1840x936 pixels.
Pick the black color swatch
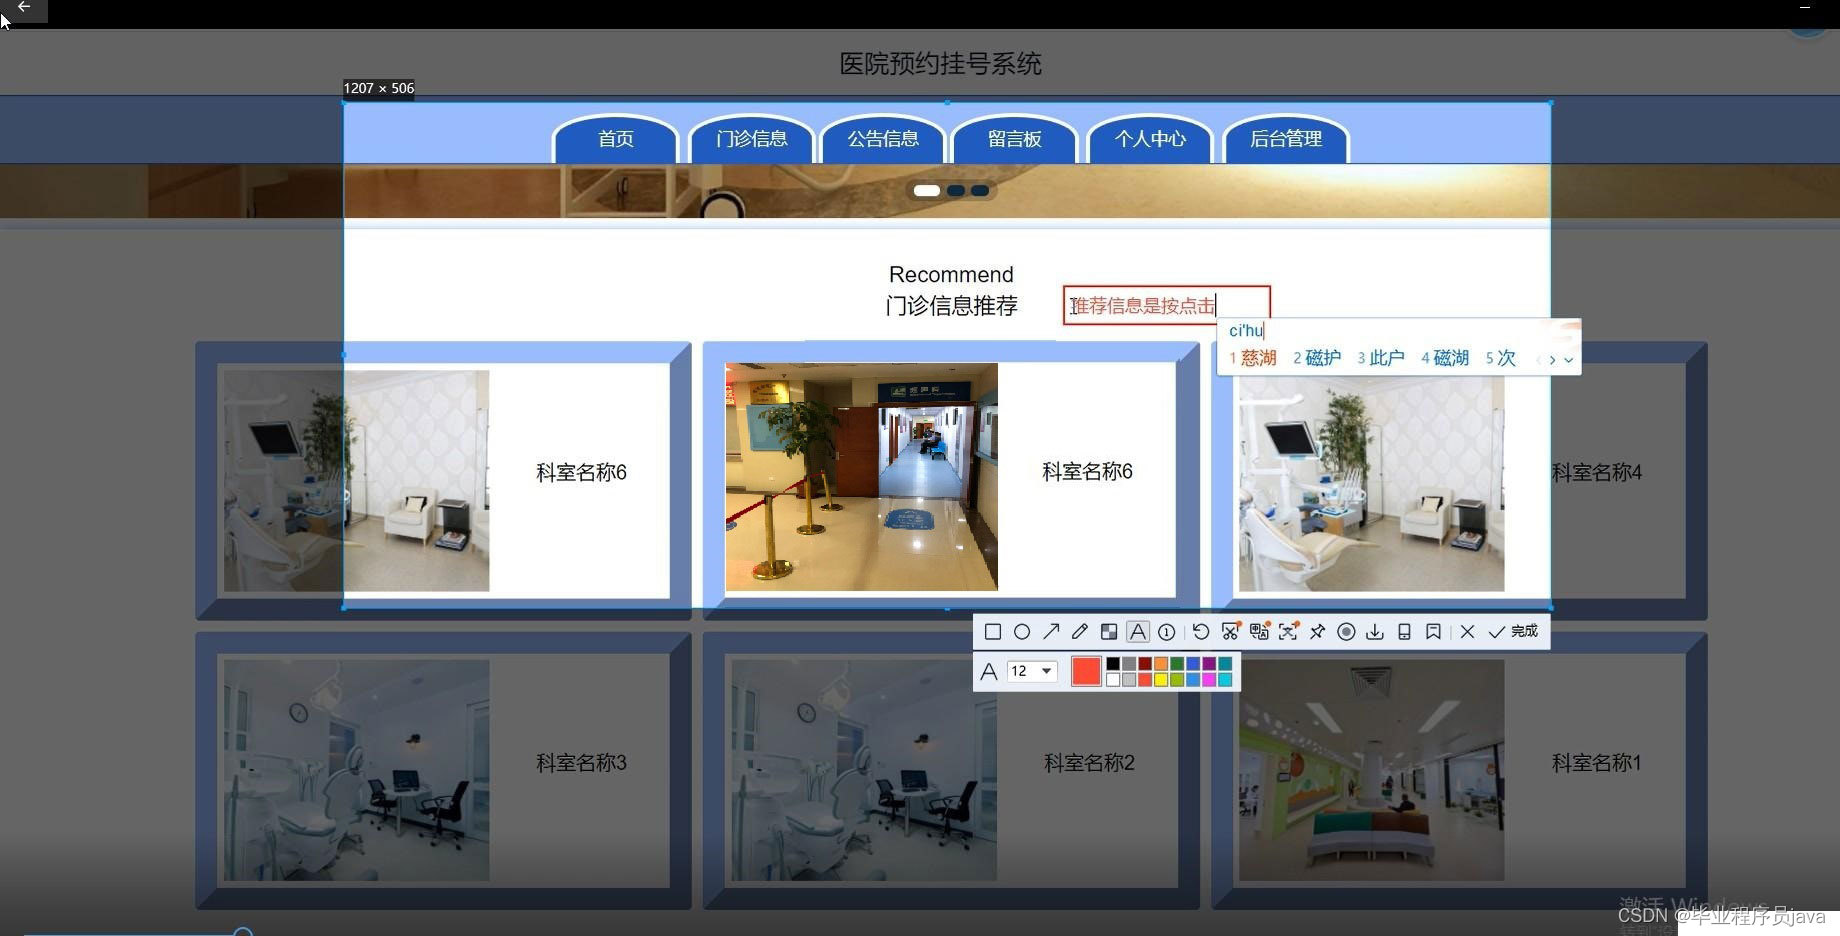point(1113,664)
